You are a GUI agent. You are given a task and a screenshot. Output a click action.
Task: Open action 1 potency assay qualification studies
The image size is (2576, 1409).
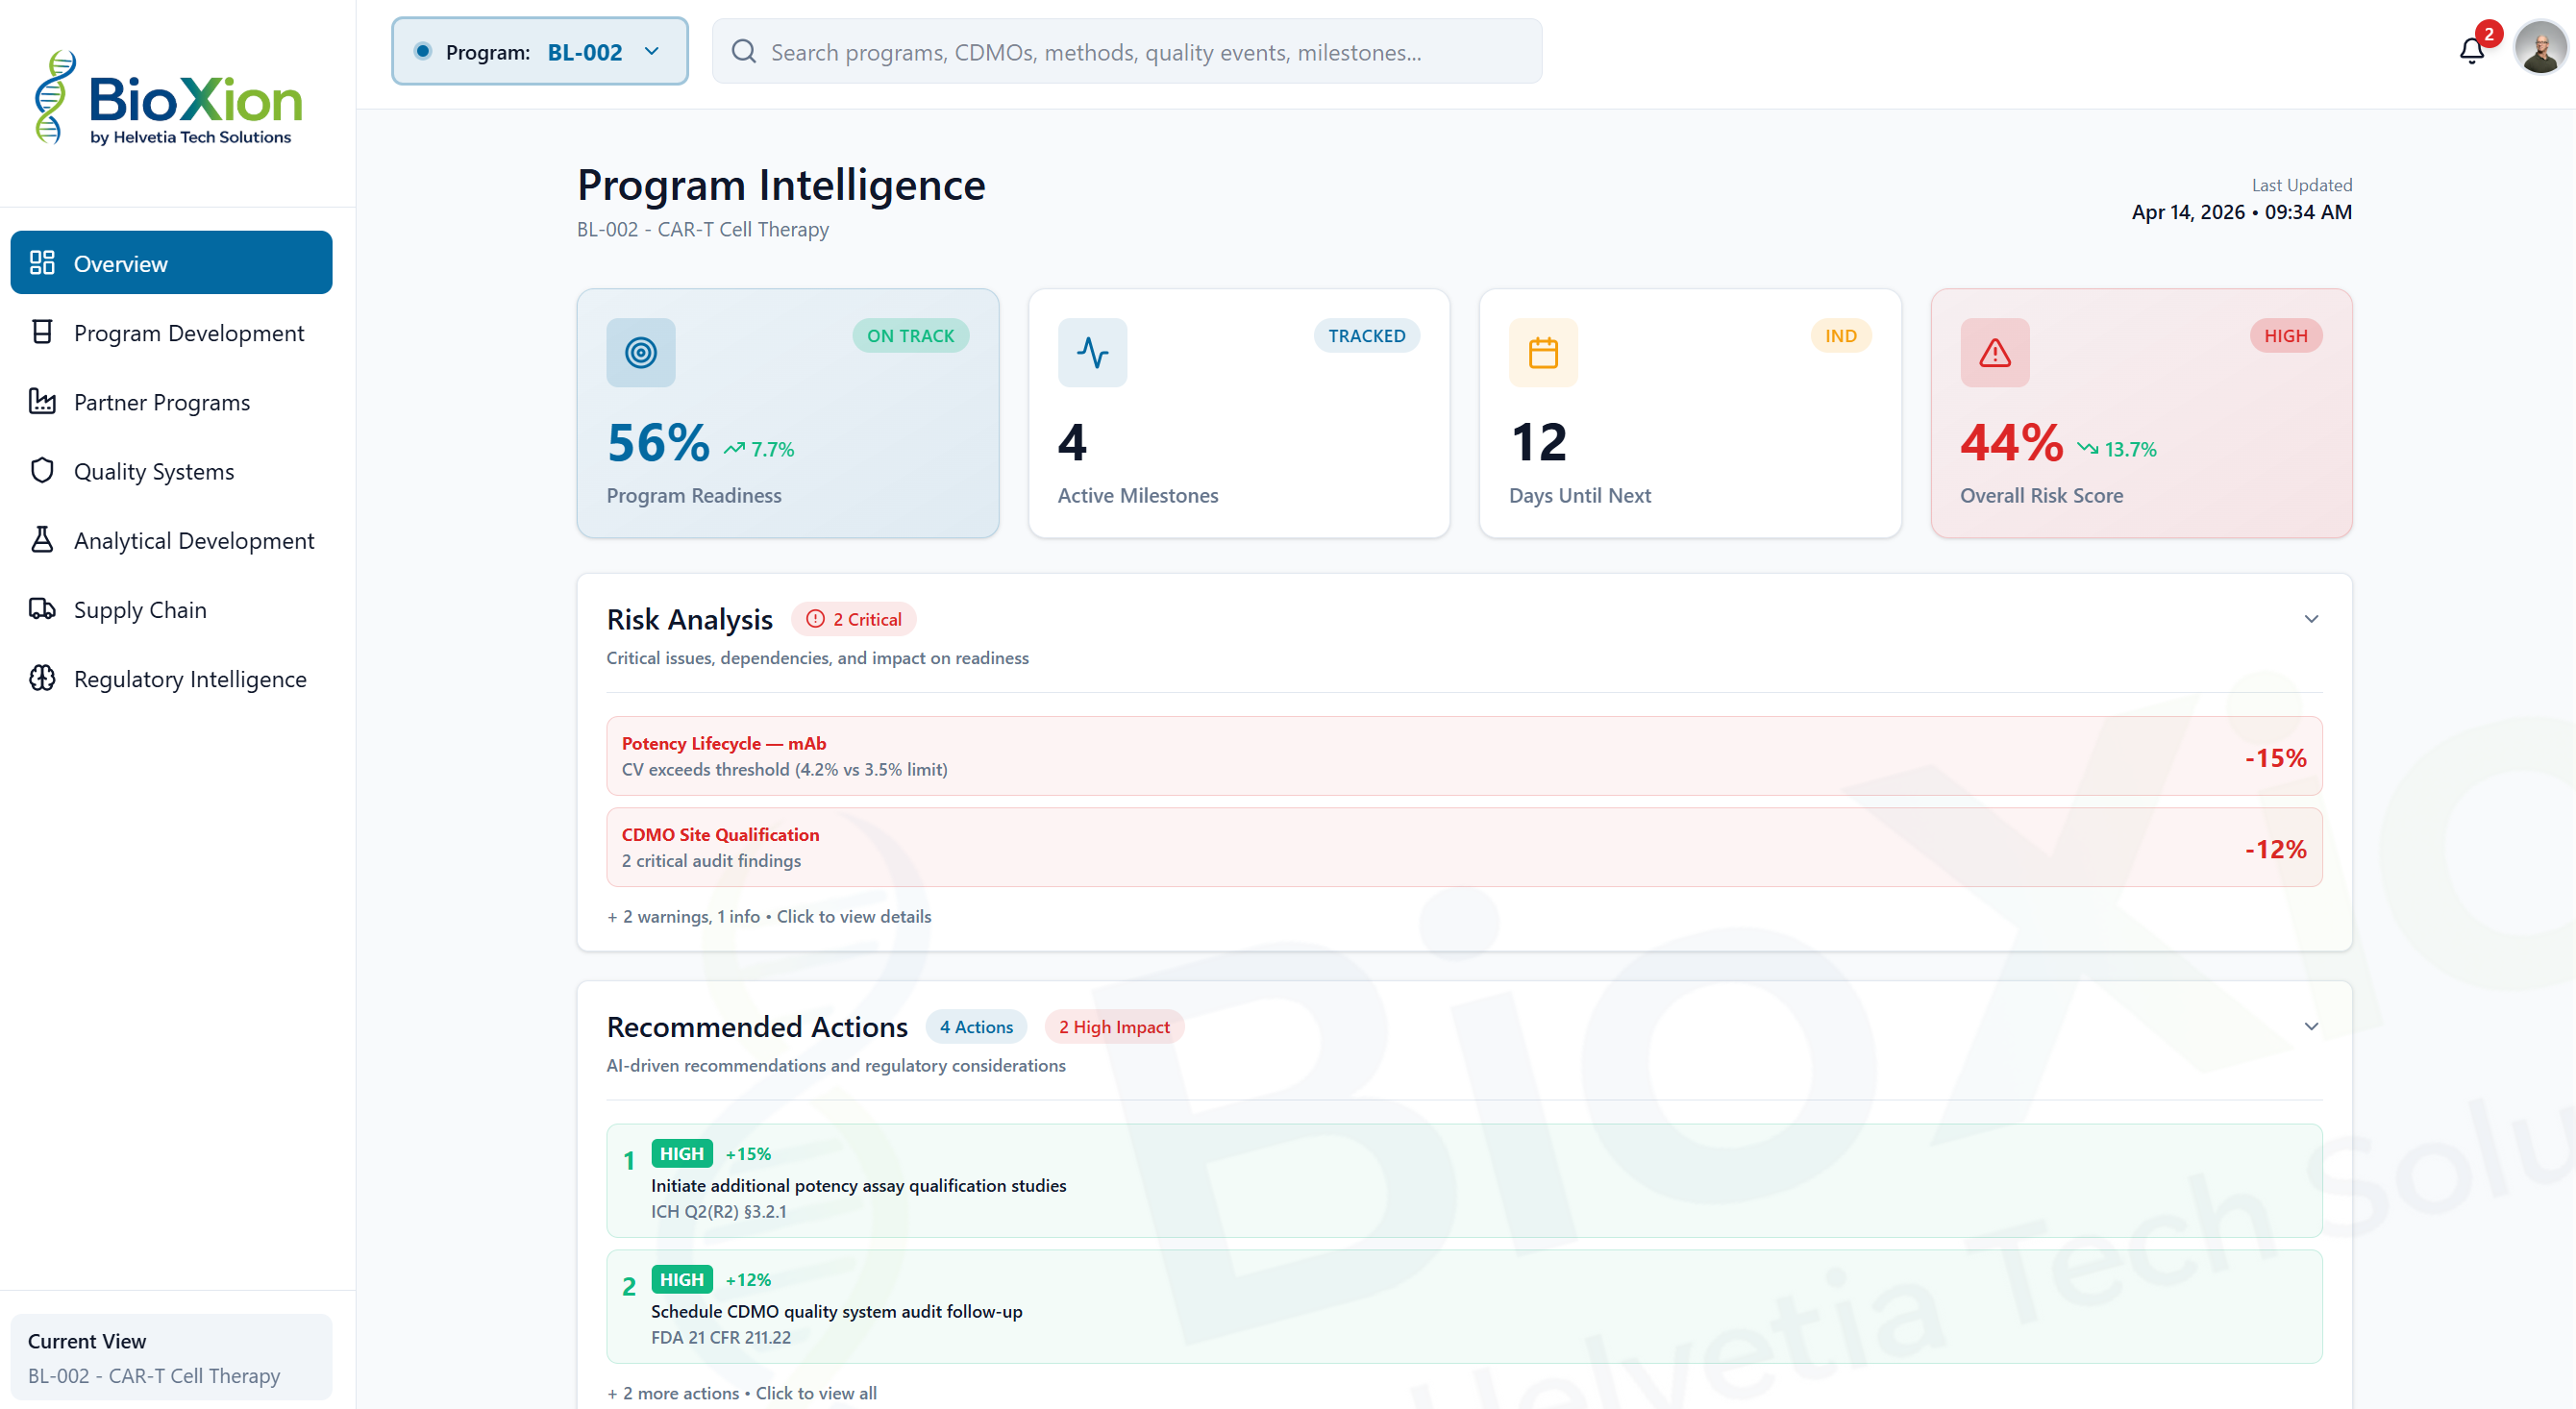(1464, 1181)
